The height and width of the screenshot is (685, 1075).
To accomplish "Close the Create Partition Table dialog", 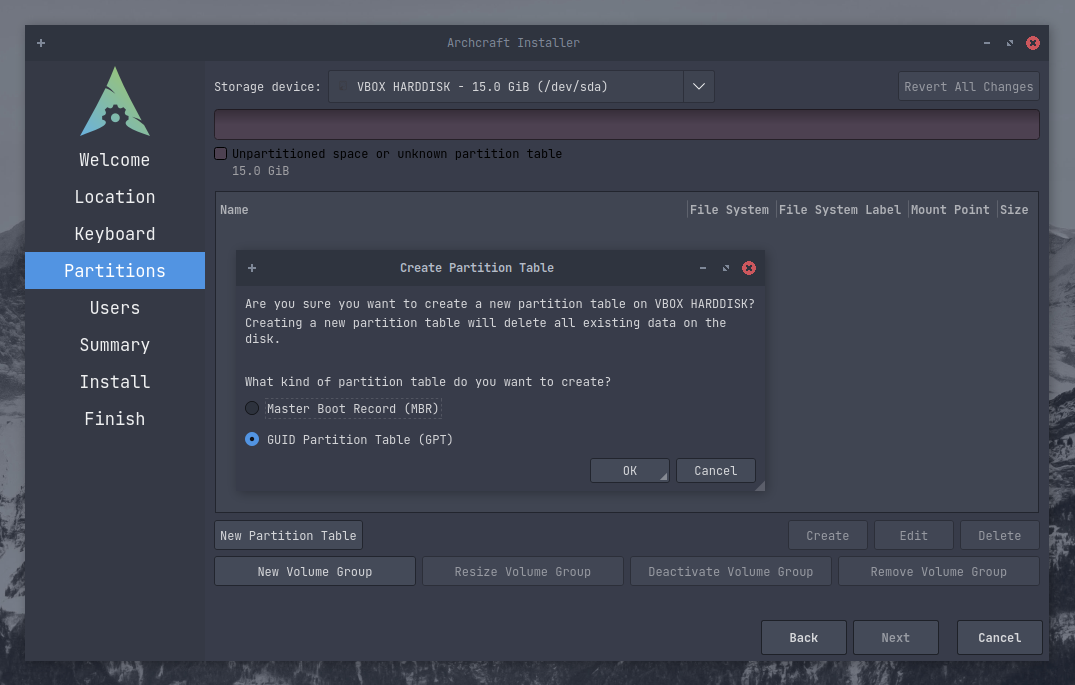I will click(x=749, y=268).
